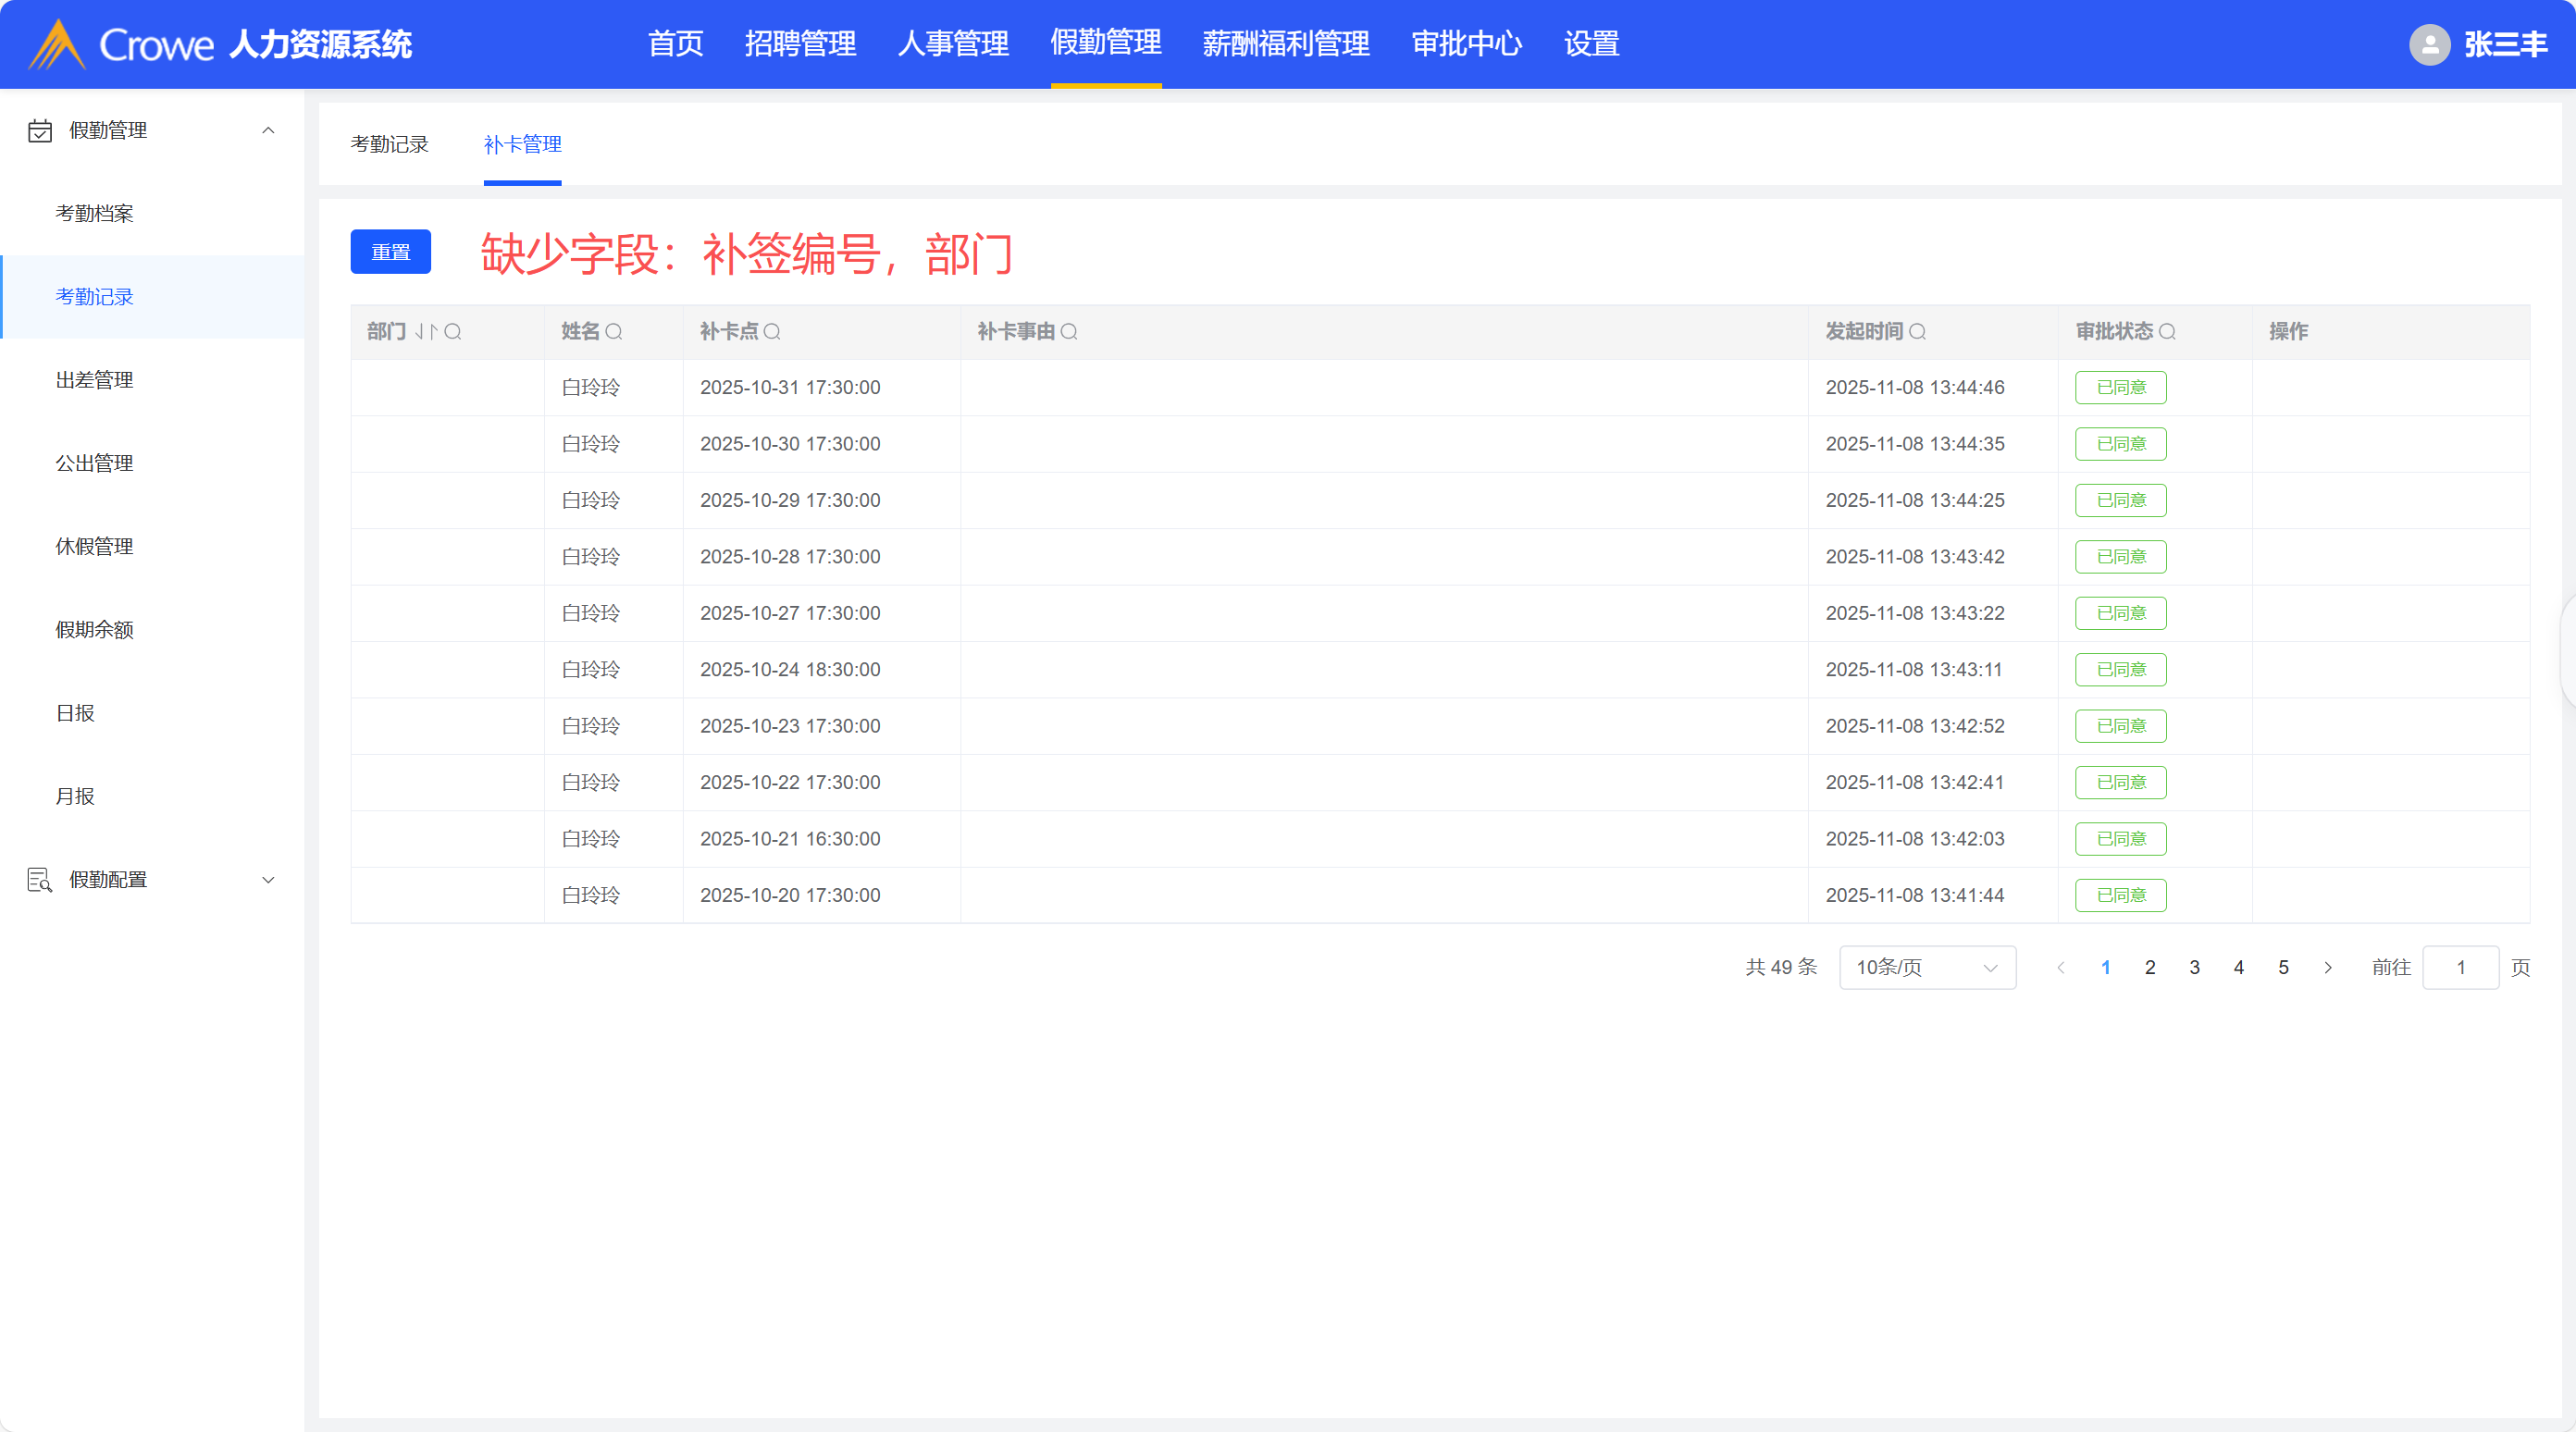Click the search icon beside 部门 header
Image resolution: width=2576 pixels, height=1432 pixels.
(x=453, y=332)
